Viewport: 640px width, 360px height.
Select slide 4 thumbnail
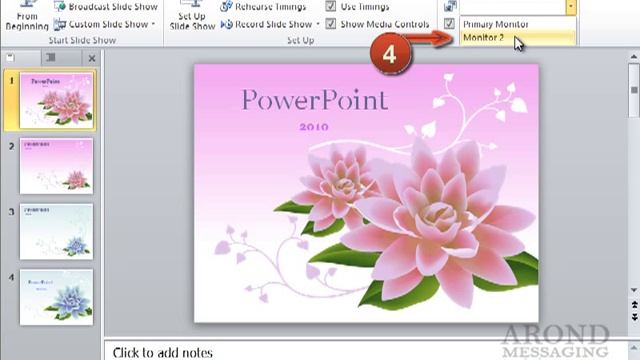[x=56, y=297]
